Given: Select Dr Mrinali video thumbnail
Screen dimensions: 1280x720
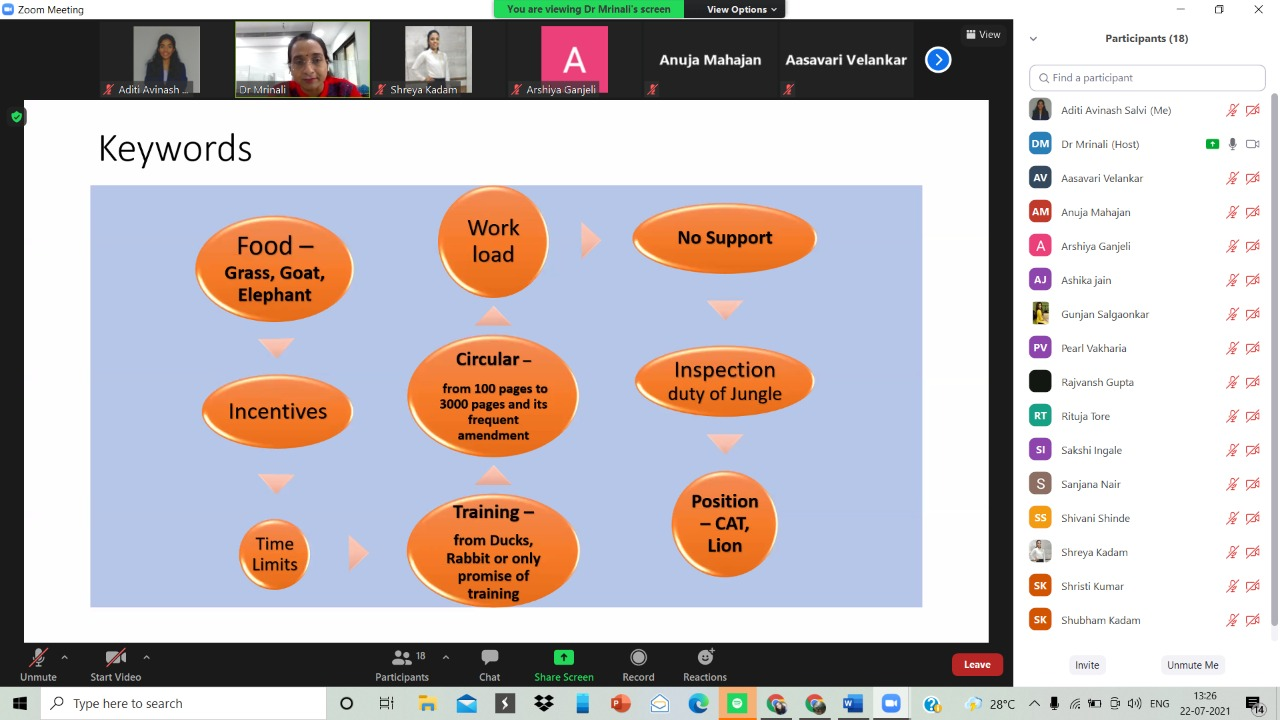Looking at the screenshot, I should coord(302,60).
